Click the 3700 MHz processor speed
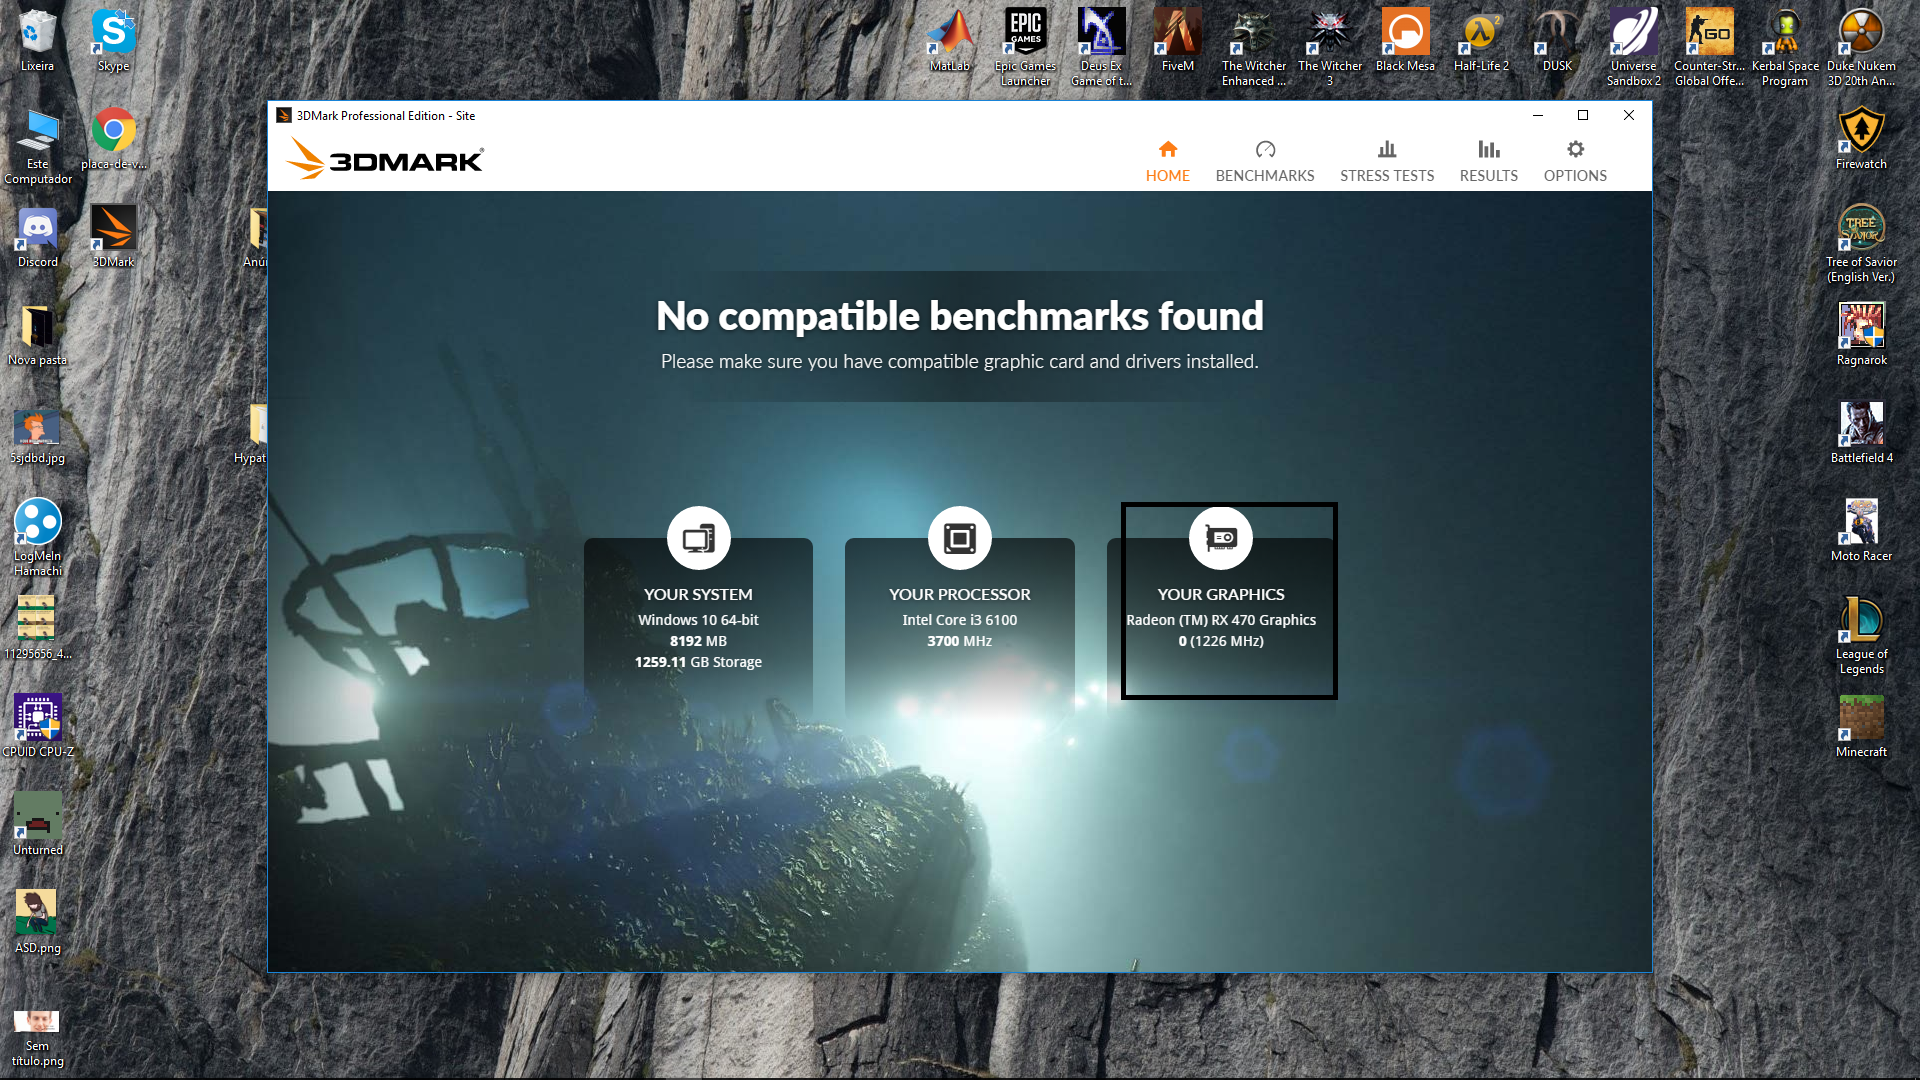 click(959, 641)
